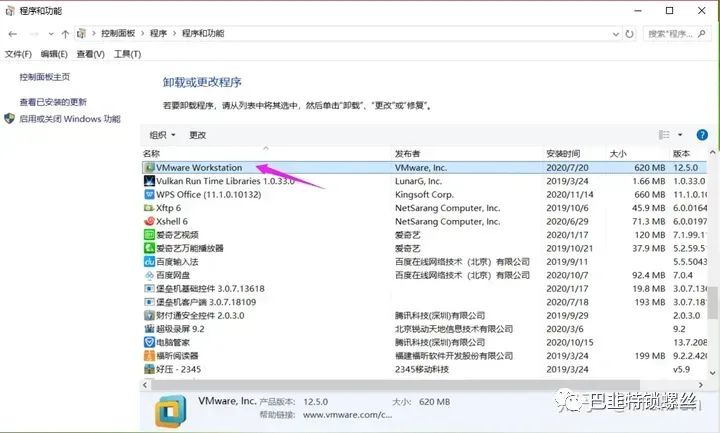Open the 工具(T) menu
This screenshot has height=433, width=720.
pyautogui.click(x=127, y=54)
